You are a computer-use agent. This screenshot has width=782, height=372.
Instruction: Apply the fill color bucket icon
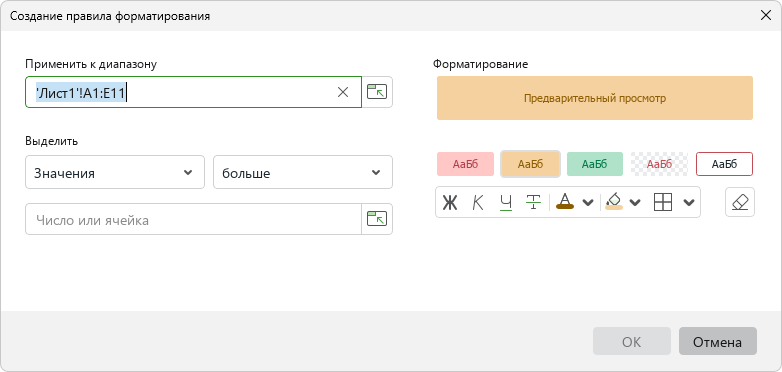[x=613, y=202]
